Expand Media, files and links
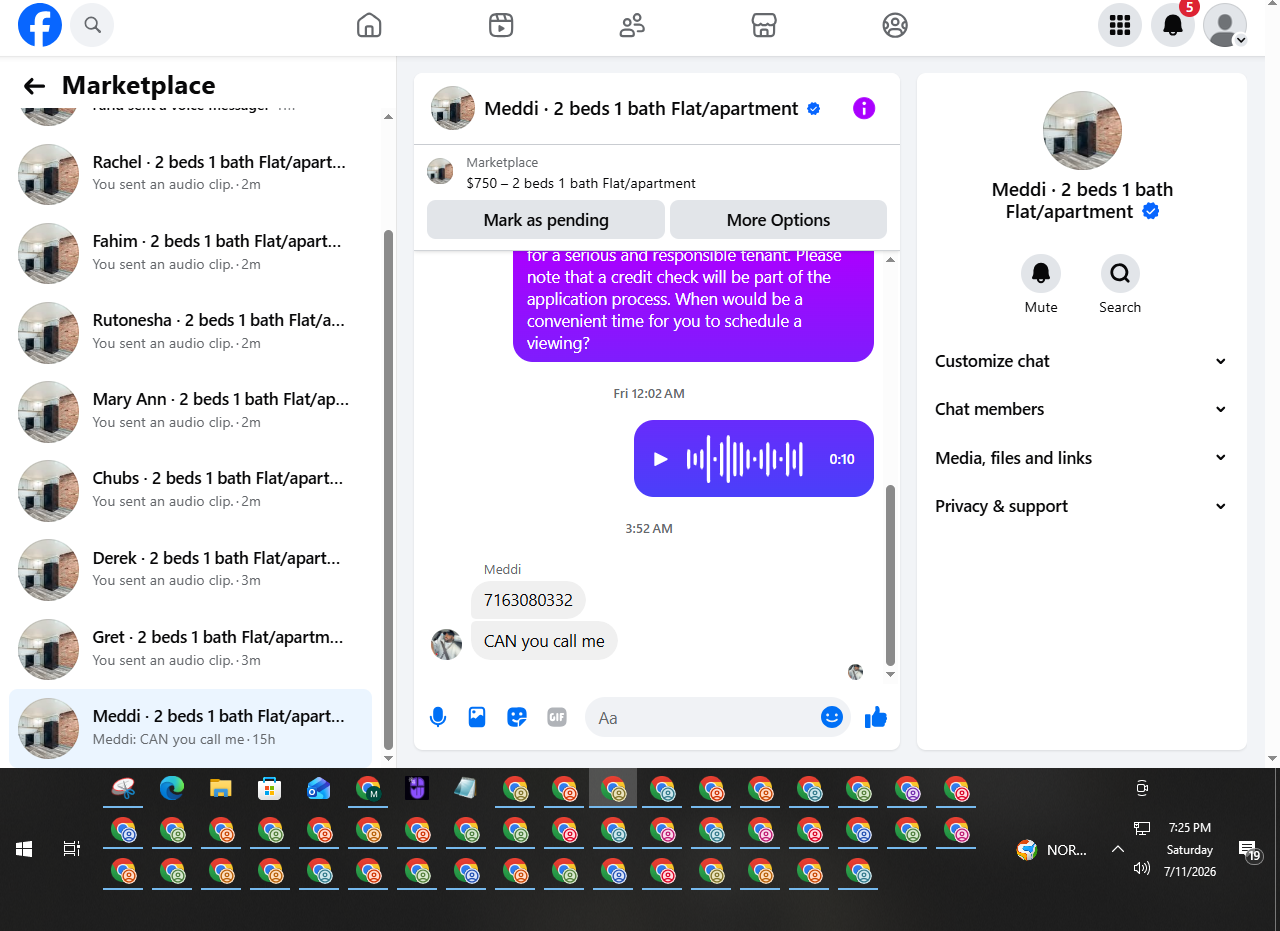 click(x=1081, y=458)
